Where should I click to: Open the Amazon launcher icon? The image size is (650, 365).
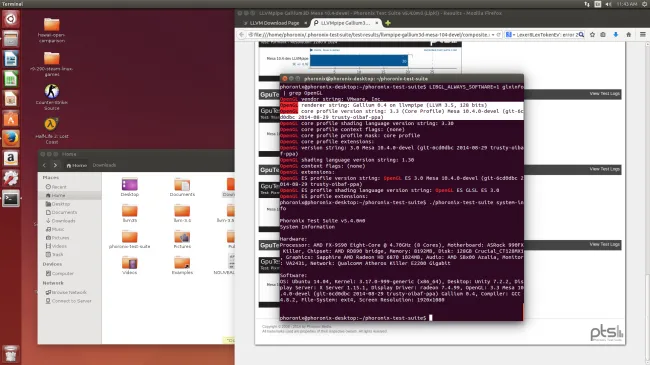coord(11,158)
